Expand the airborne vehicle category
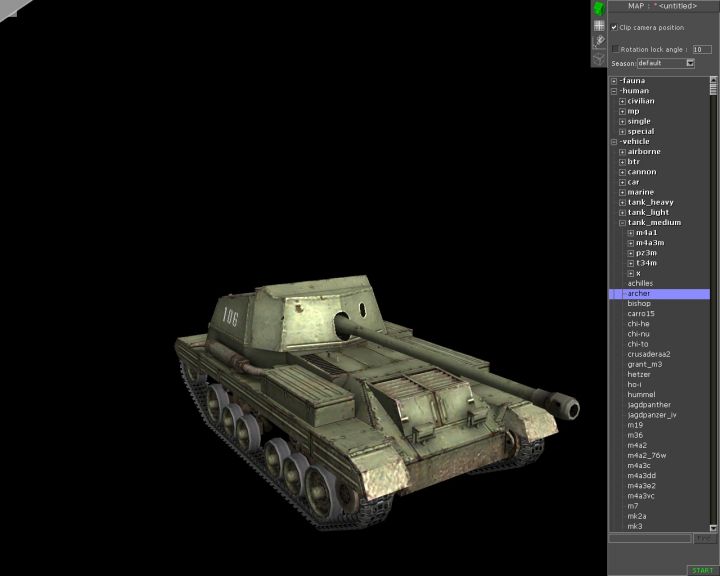This screenshot has height=576, width=720. click(x=622, y=151)
